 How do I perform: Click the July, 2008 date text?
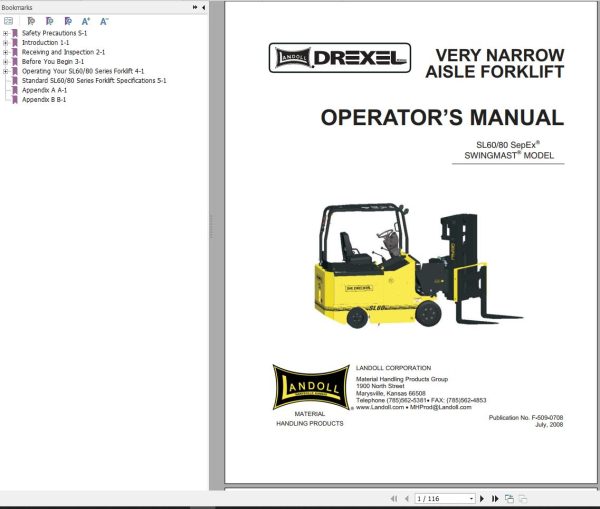(549, 424)
